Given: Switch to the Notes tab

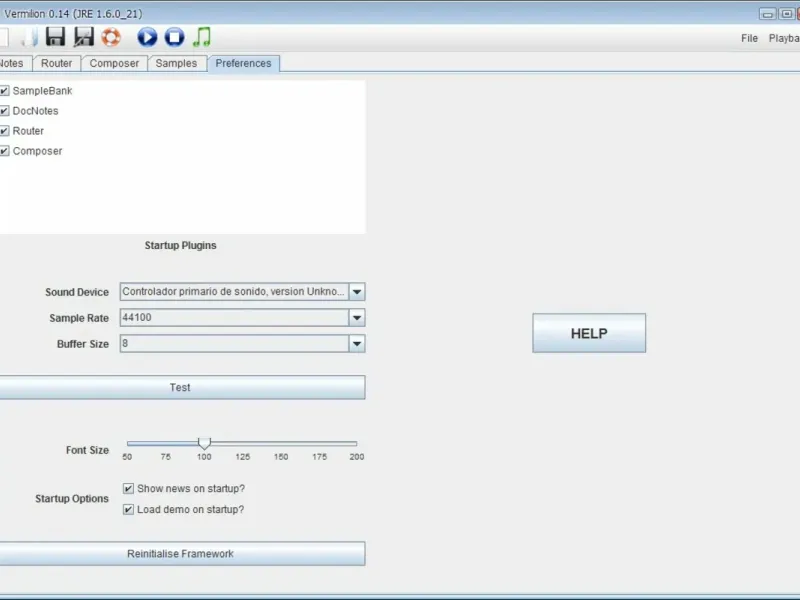Looking at the screenshot, I should (14, 63).
